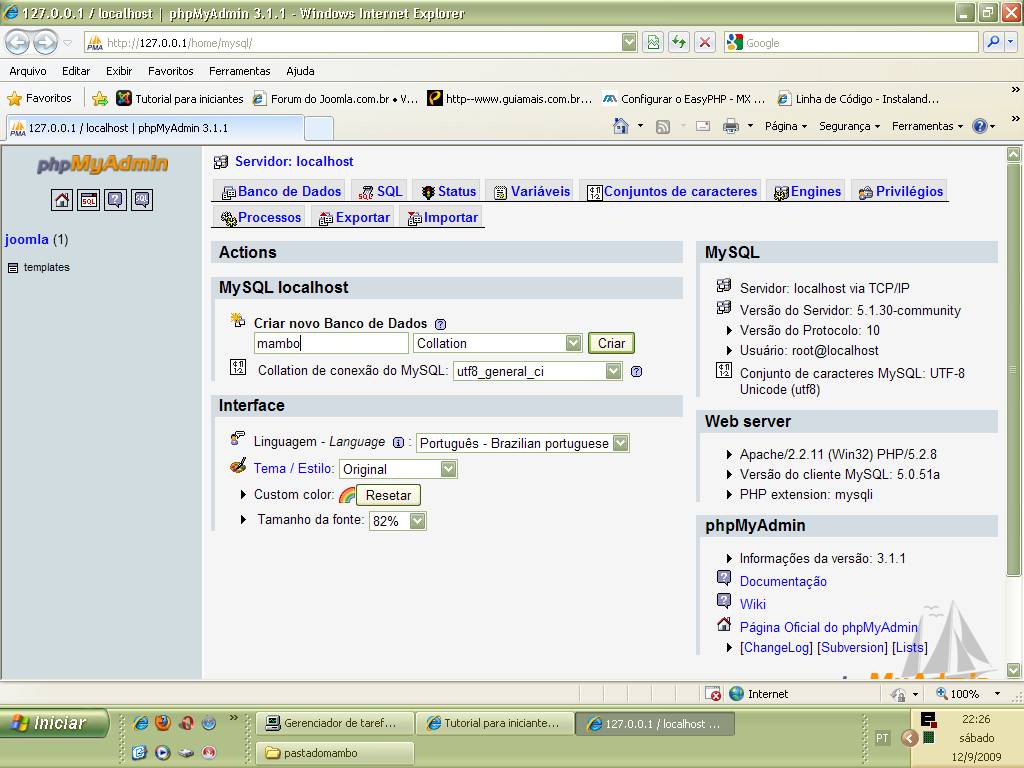Click the browser Home icon in command bar

(621, 126)
